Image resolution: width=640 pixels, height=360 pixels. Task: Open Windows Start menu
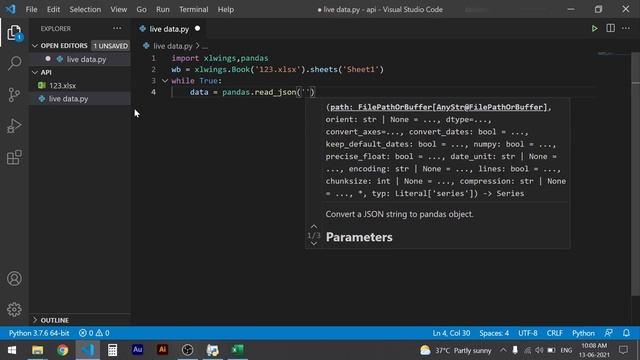(12, 350)
